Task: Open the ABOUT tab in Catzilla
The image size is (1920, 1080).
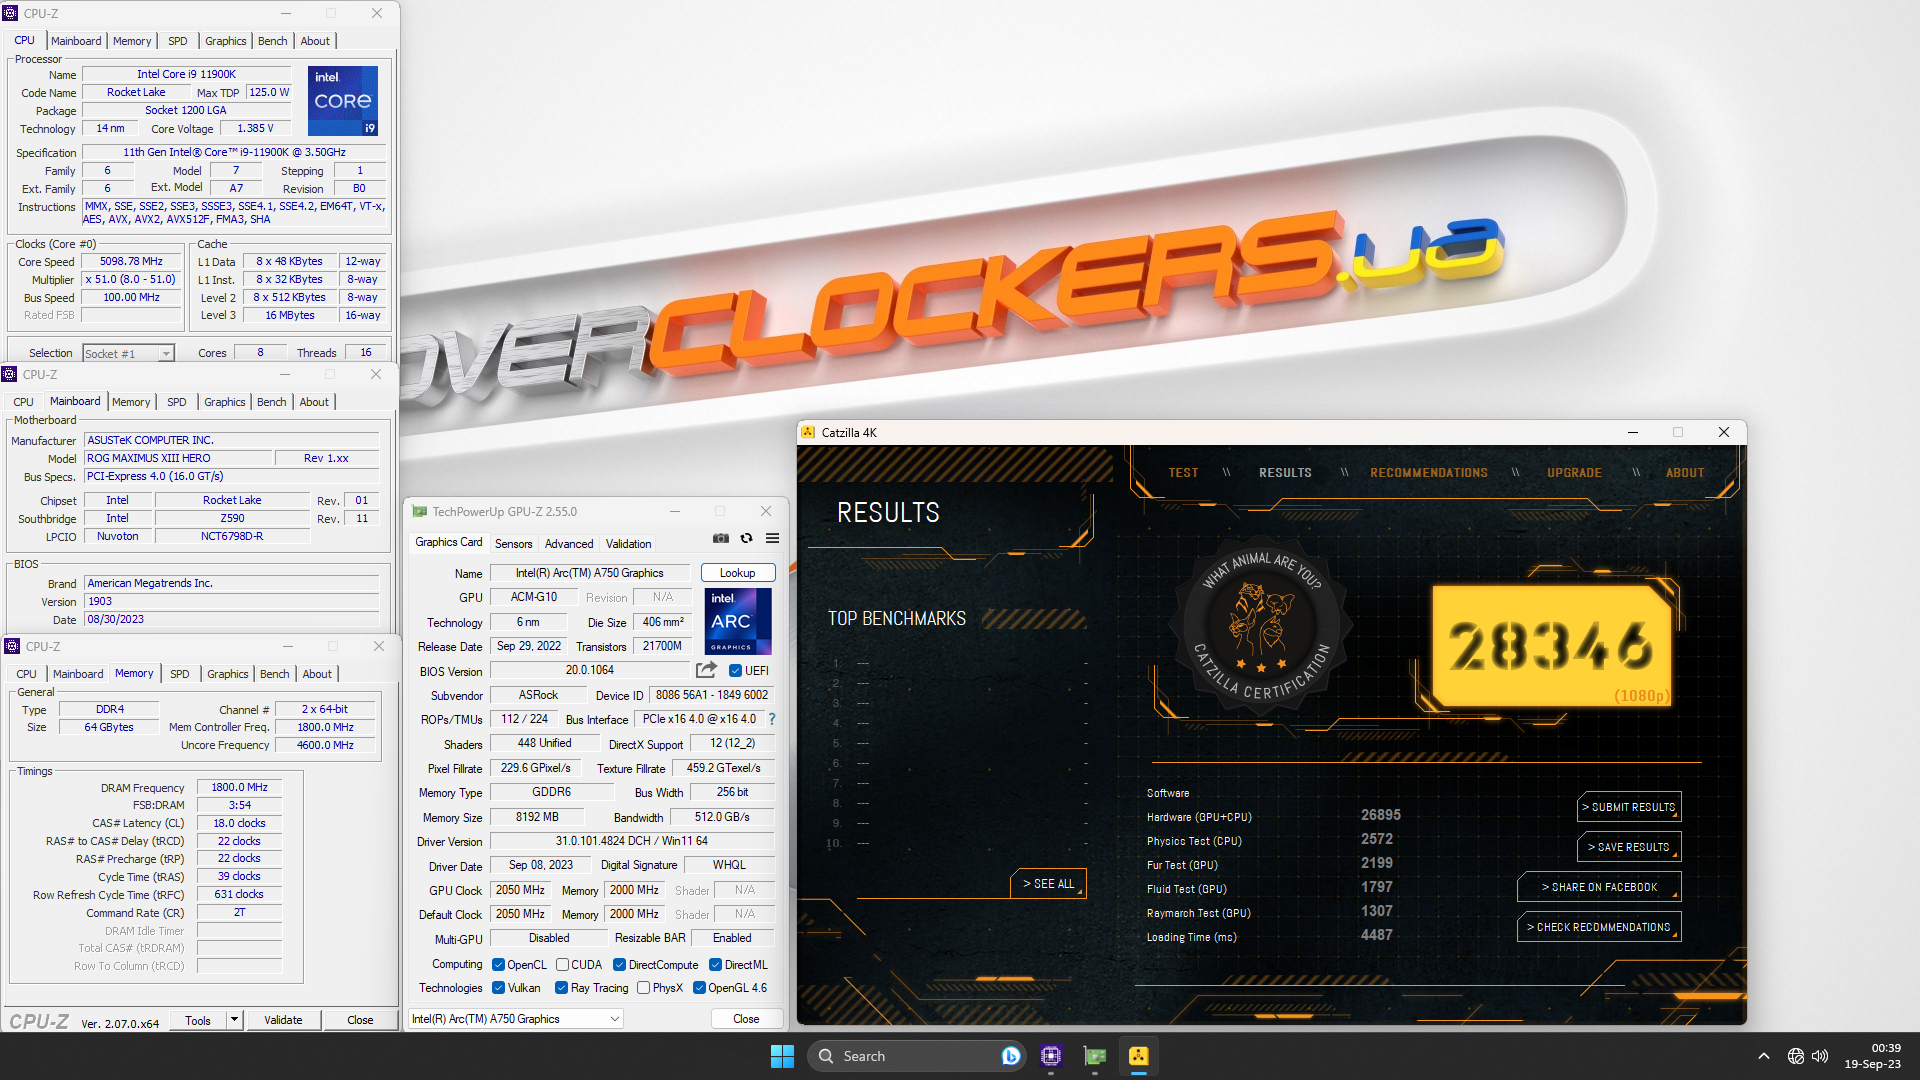Action: (1685, 473)
